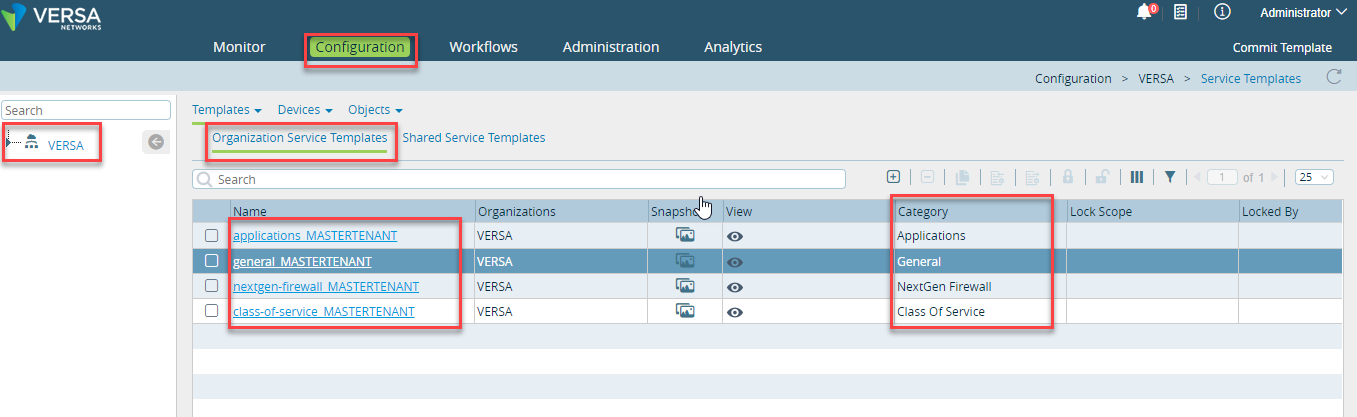The image size is (1357, 417).
Task: Collapse the left panel with arrow icon
Action: pos(155,142)
